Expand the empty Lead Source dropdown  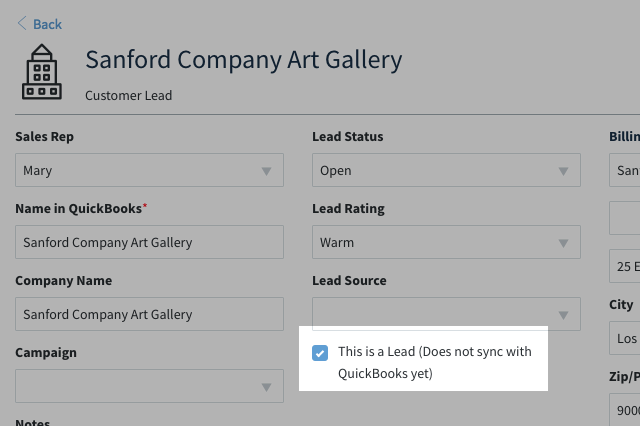coord(446,314)
